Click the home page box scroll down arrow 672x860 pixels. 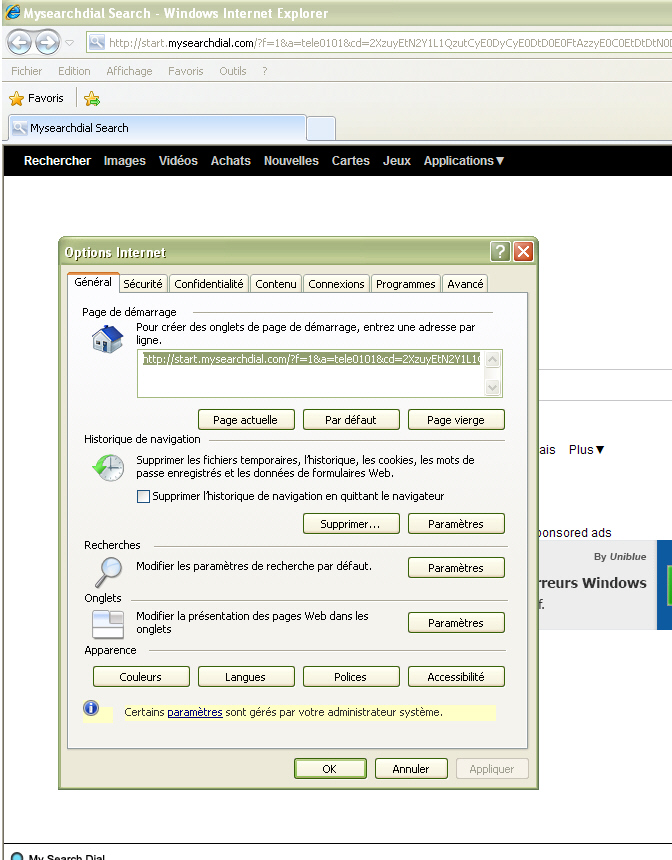pyautogui.click(x=493, y=387)
